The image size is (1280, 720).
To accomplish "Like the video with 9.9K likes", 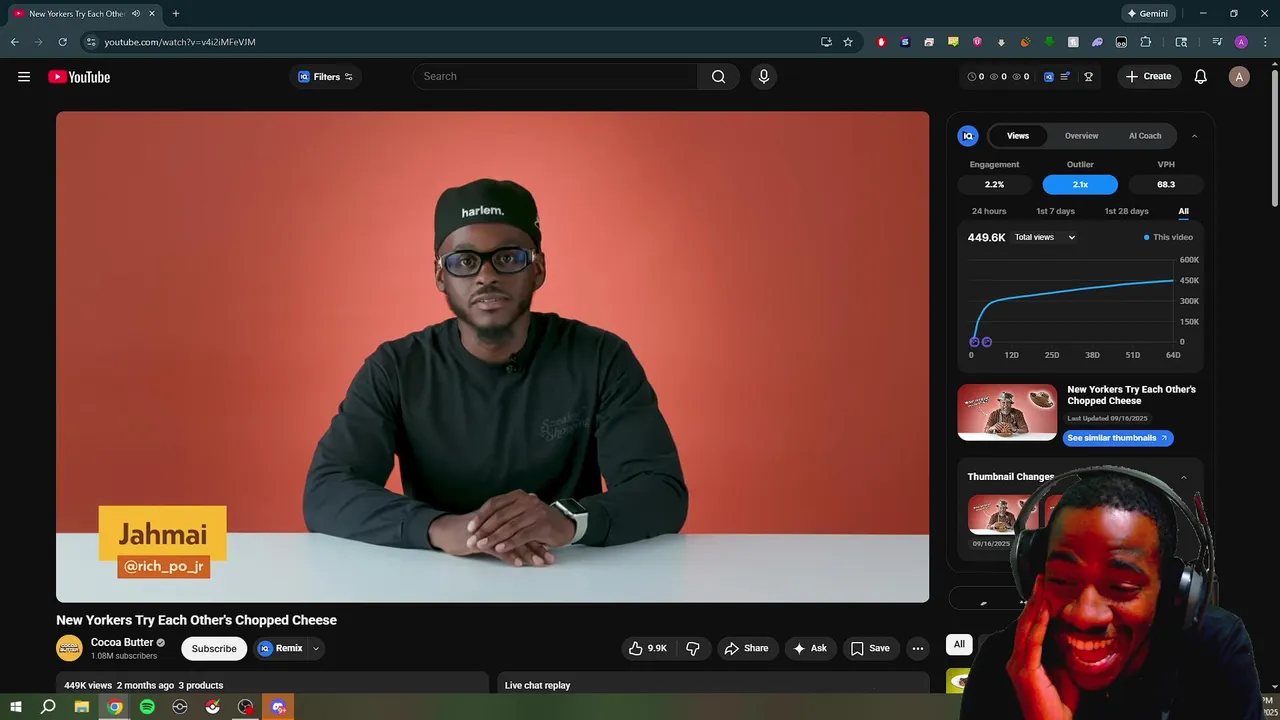I will click(x=647, y=648).
